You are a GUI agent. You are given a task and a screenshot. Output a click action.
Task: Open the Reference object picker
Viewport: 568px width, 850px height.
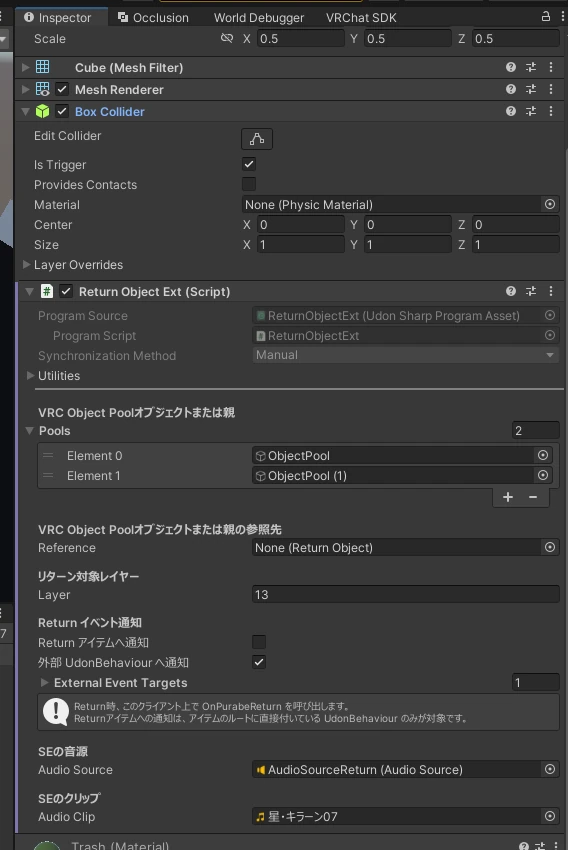(x=550, y=548)
